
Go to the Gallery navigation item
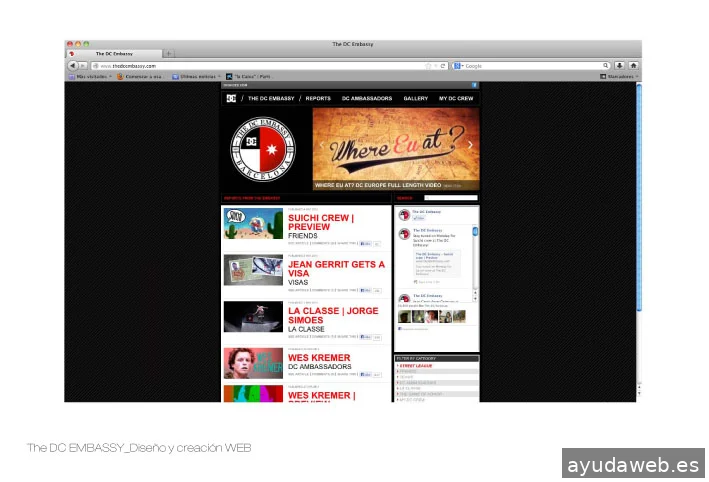[416, 98]
